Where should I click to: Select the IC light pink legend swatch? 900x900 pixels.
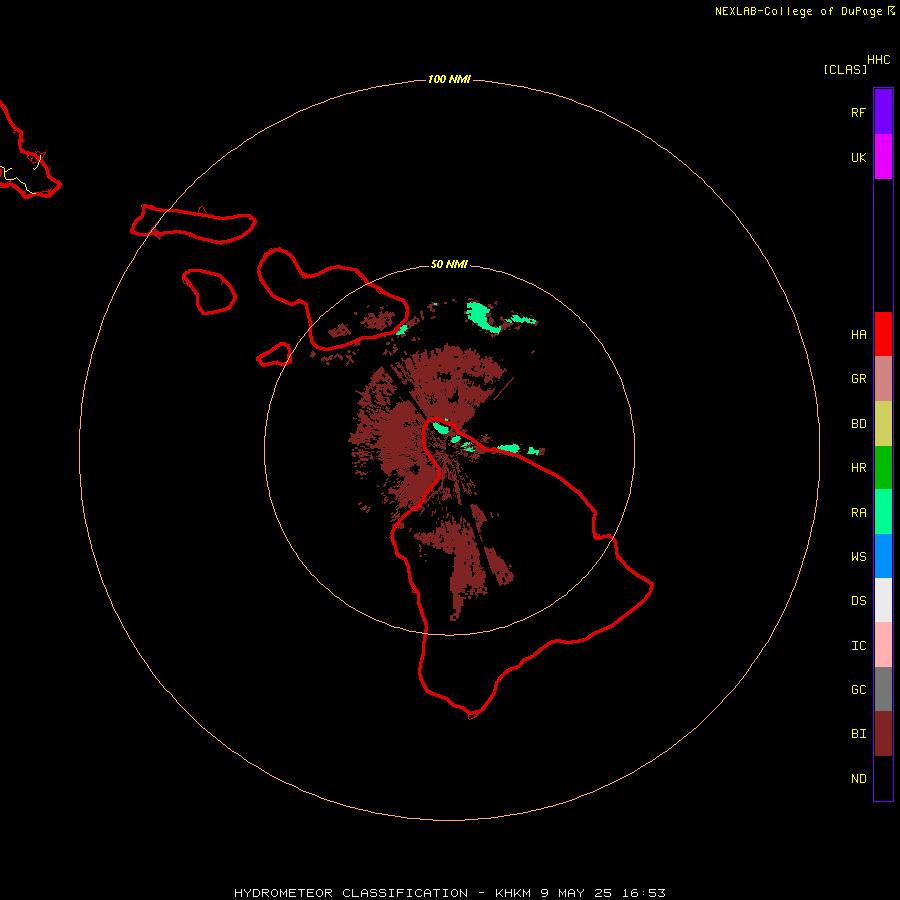[x=883, y=645]
